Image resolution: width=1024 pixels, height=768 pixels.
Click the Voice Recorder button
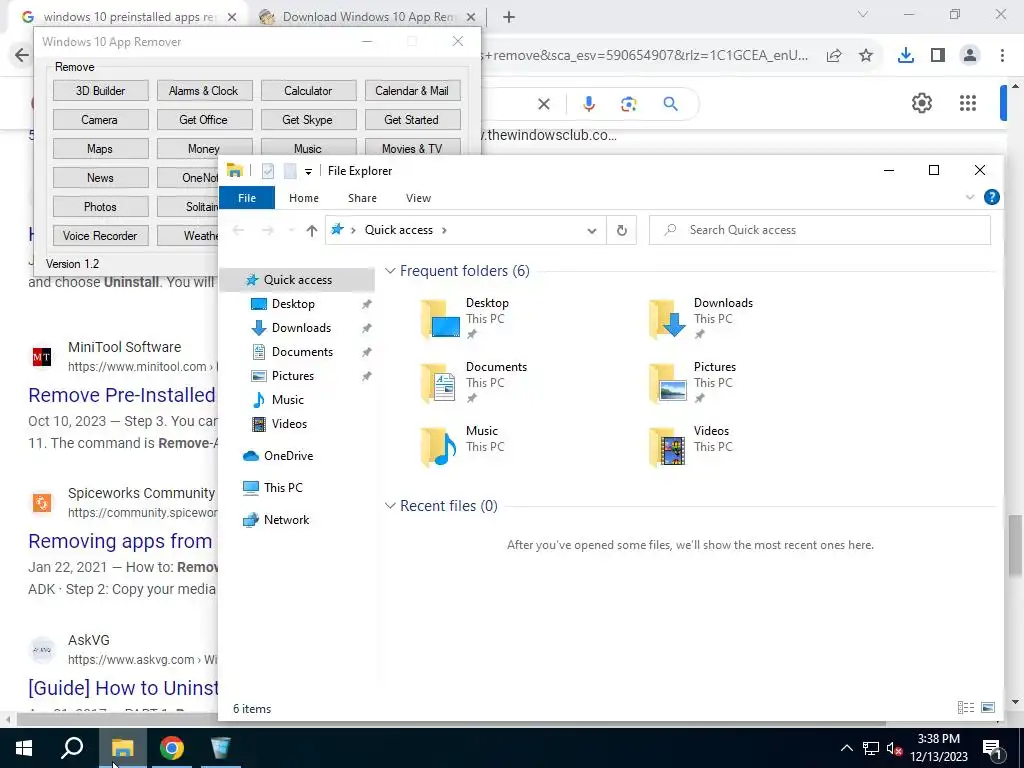[x=101, y=236]
